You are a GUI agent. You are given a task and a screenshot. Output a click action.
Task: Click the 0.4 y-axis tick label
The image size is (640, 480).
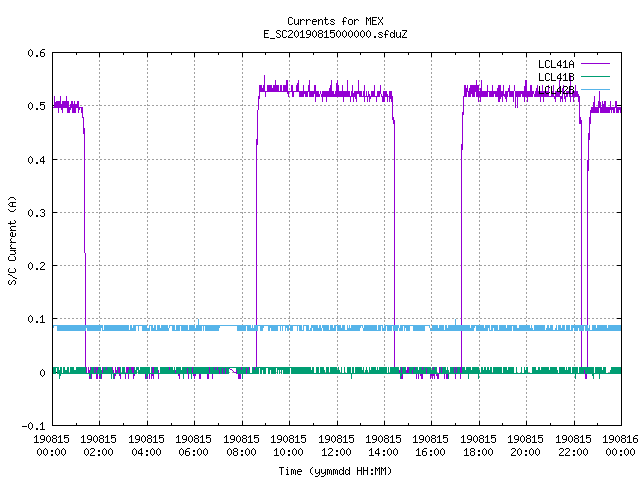37,160
